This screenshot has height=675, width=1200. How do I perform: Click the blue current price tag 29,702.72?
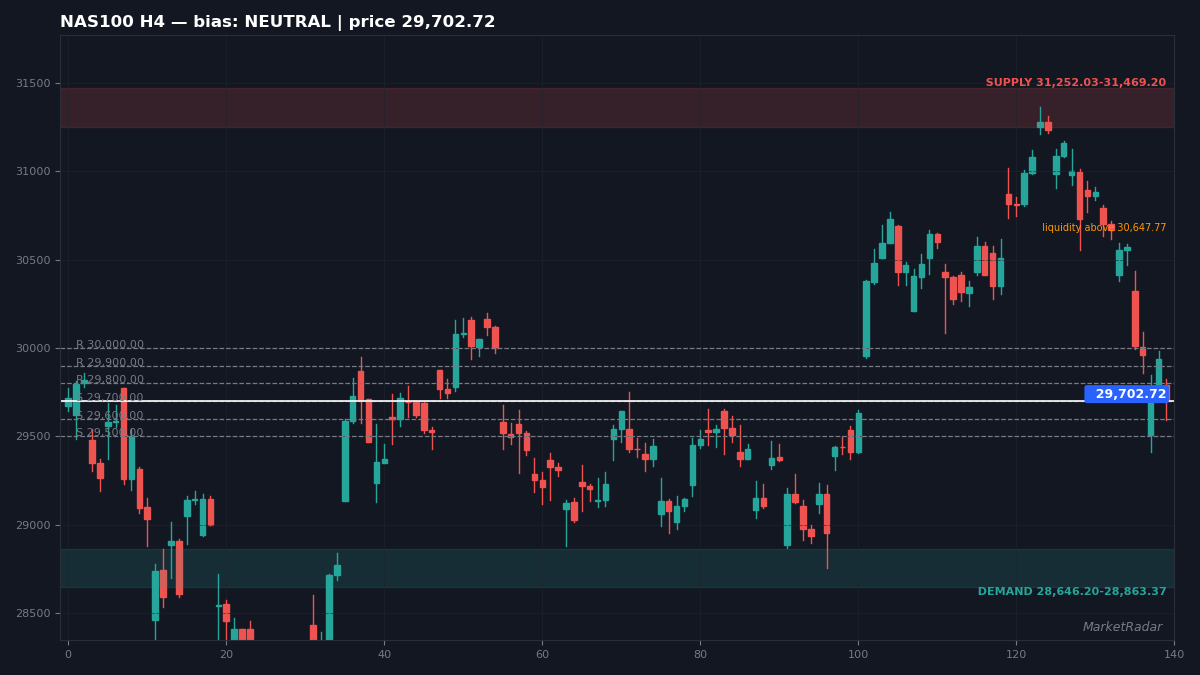click(x=1127, y=394)
